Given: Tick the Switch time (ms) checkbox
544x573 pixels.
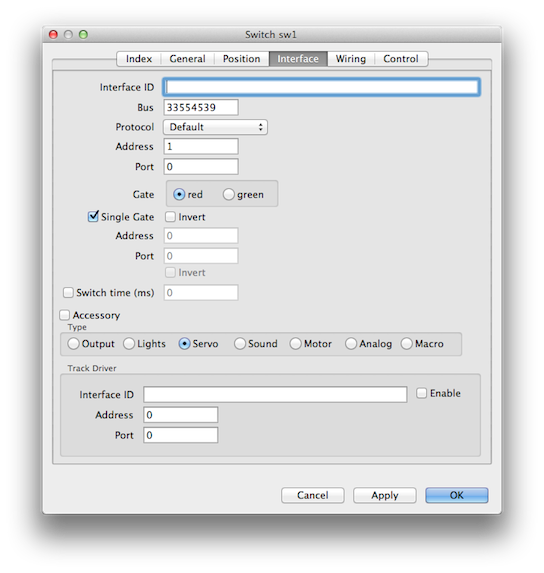Looking at the screenshot, I should [x=68, y=292].
